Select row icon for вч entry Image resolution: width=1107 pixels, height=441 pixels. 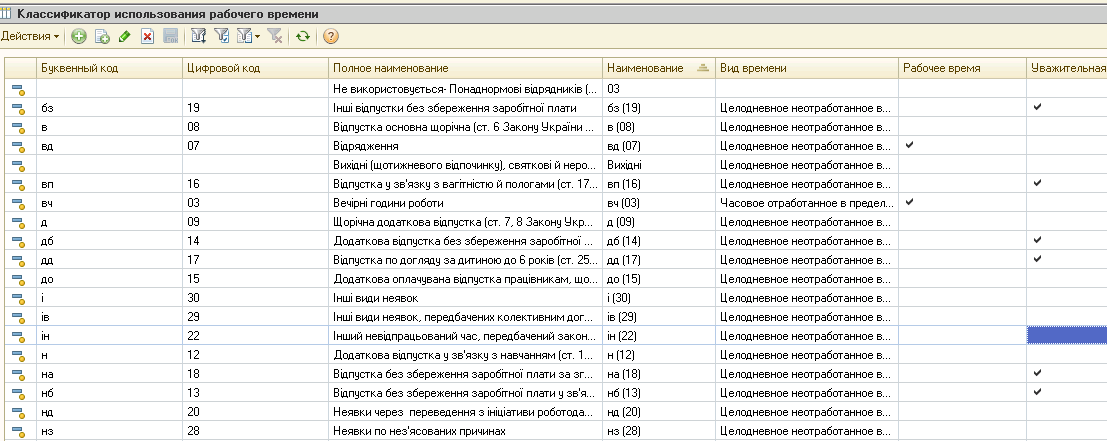[x=18, y=203]
